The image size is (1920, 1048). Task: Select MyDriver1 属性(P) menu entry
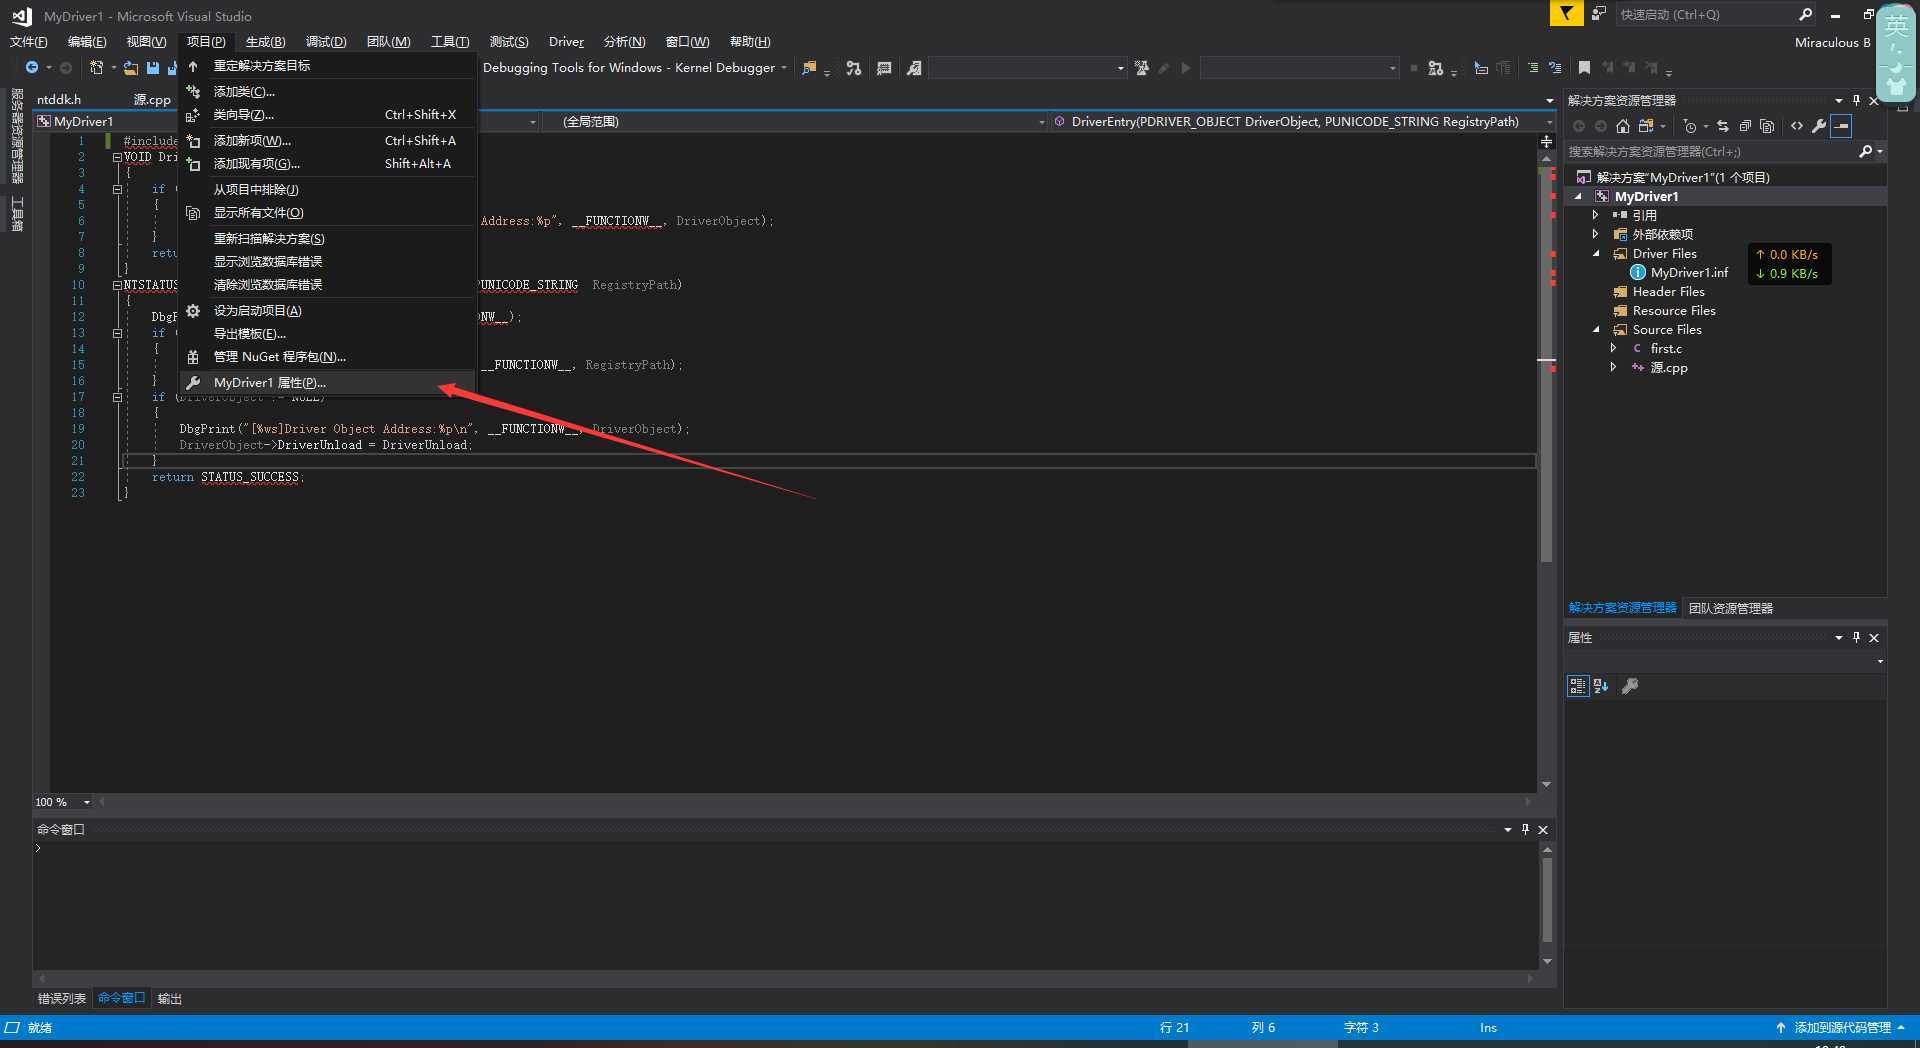click(326, 383)
